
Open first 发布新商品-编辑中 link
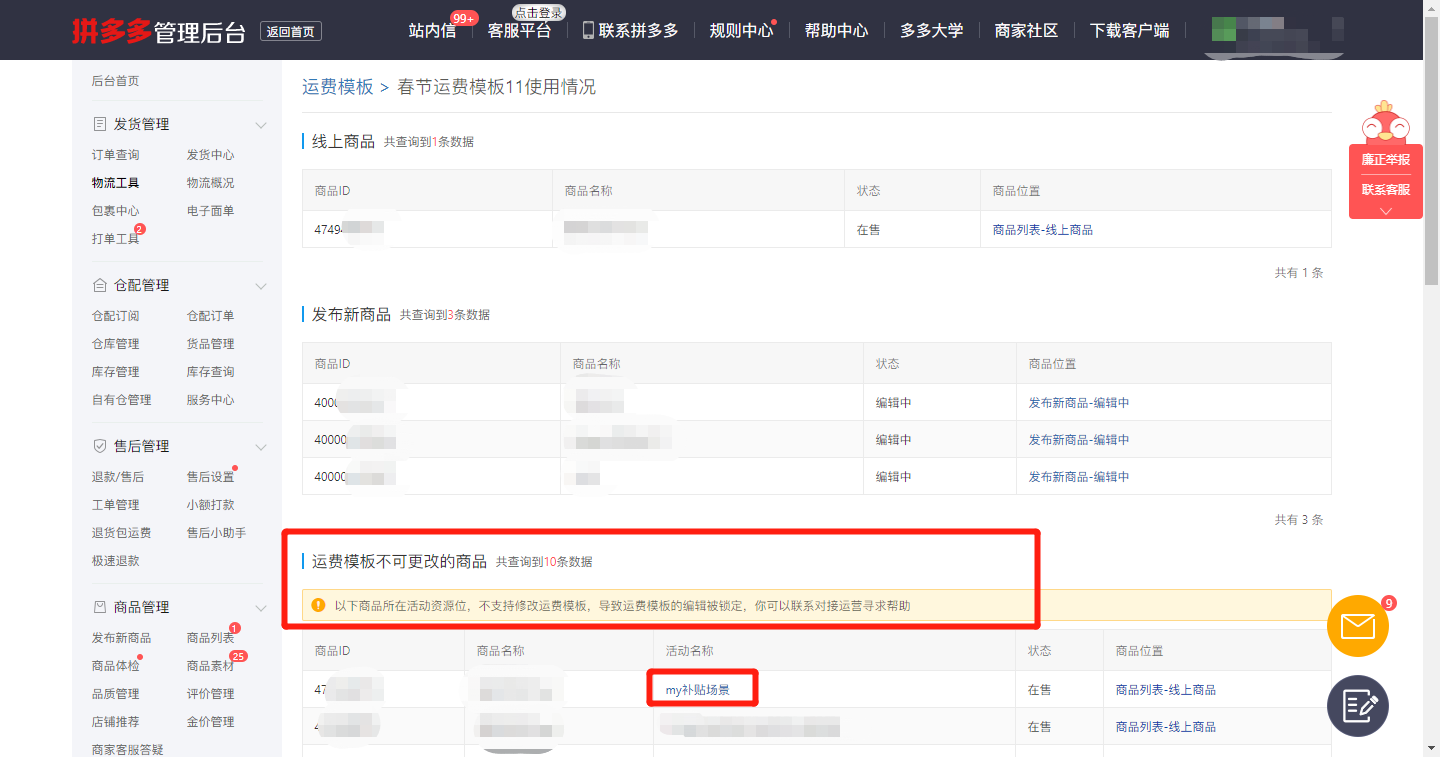tap(1079, 403)
